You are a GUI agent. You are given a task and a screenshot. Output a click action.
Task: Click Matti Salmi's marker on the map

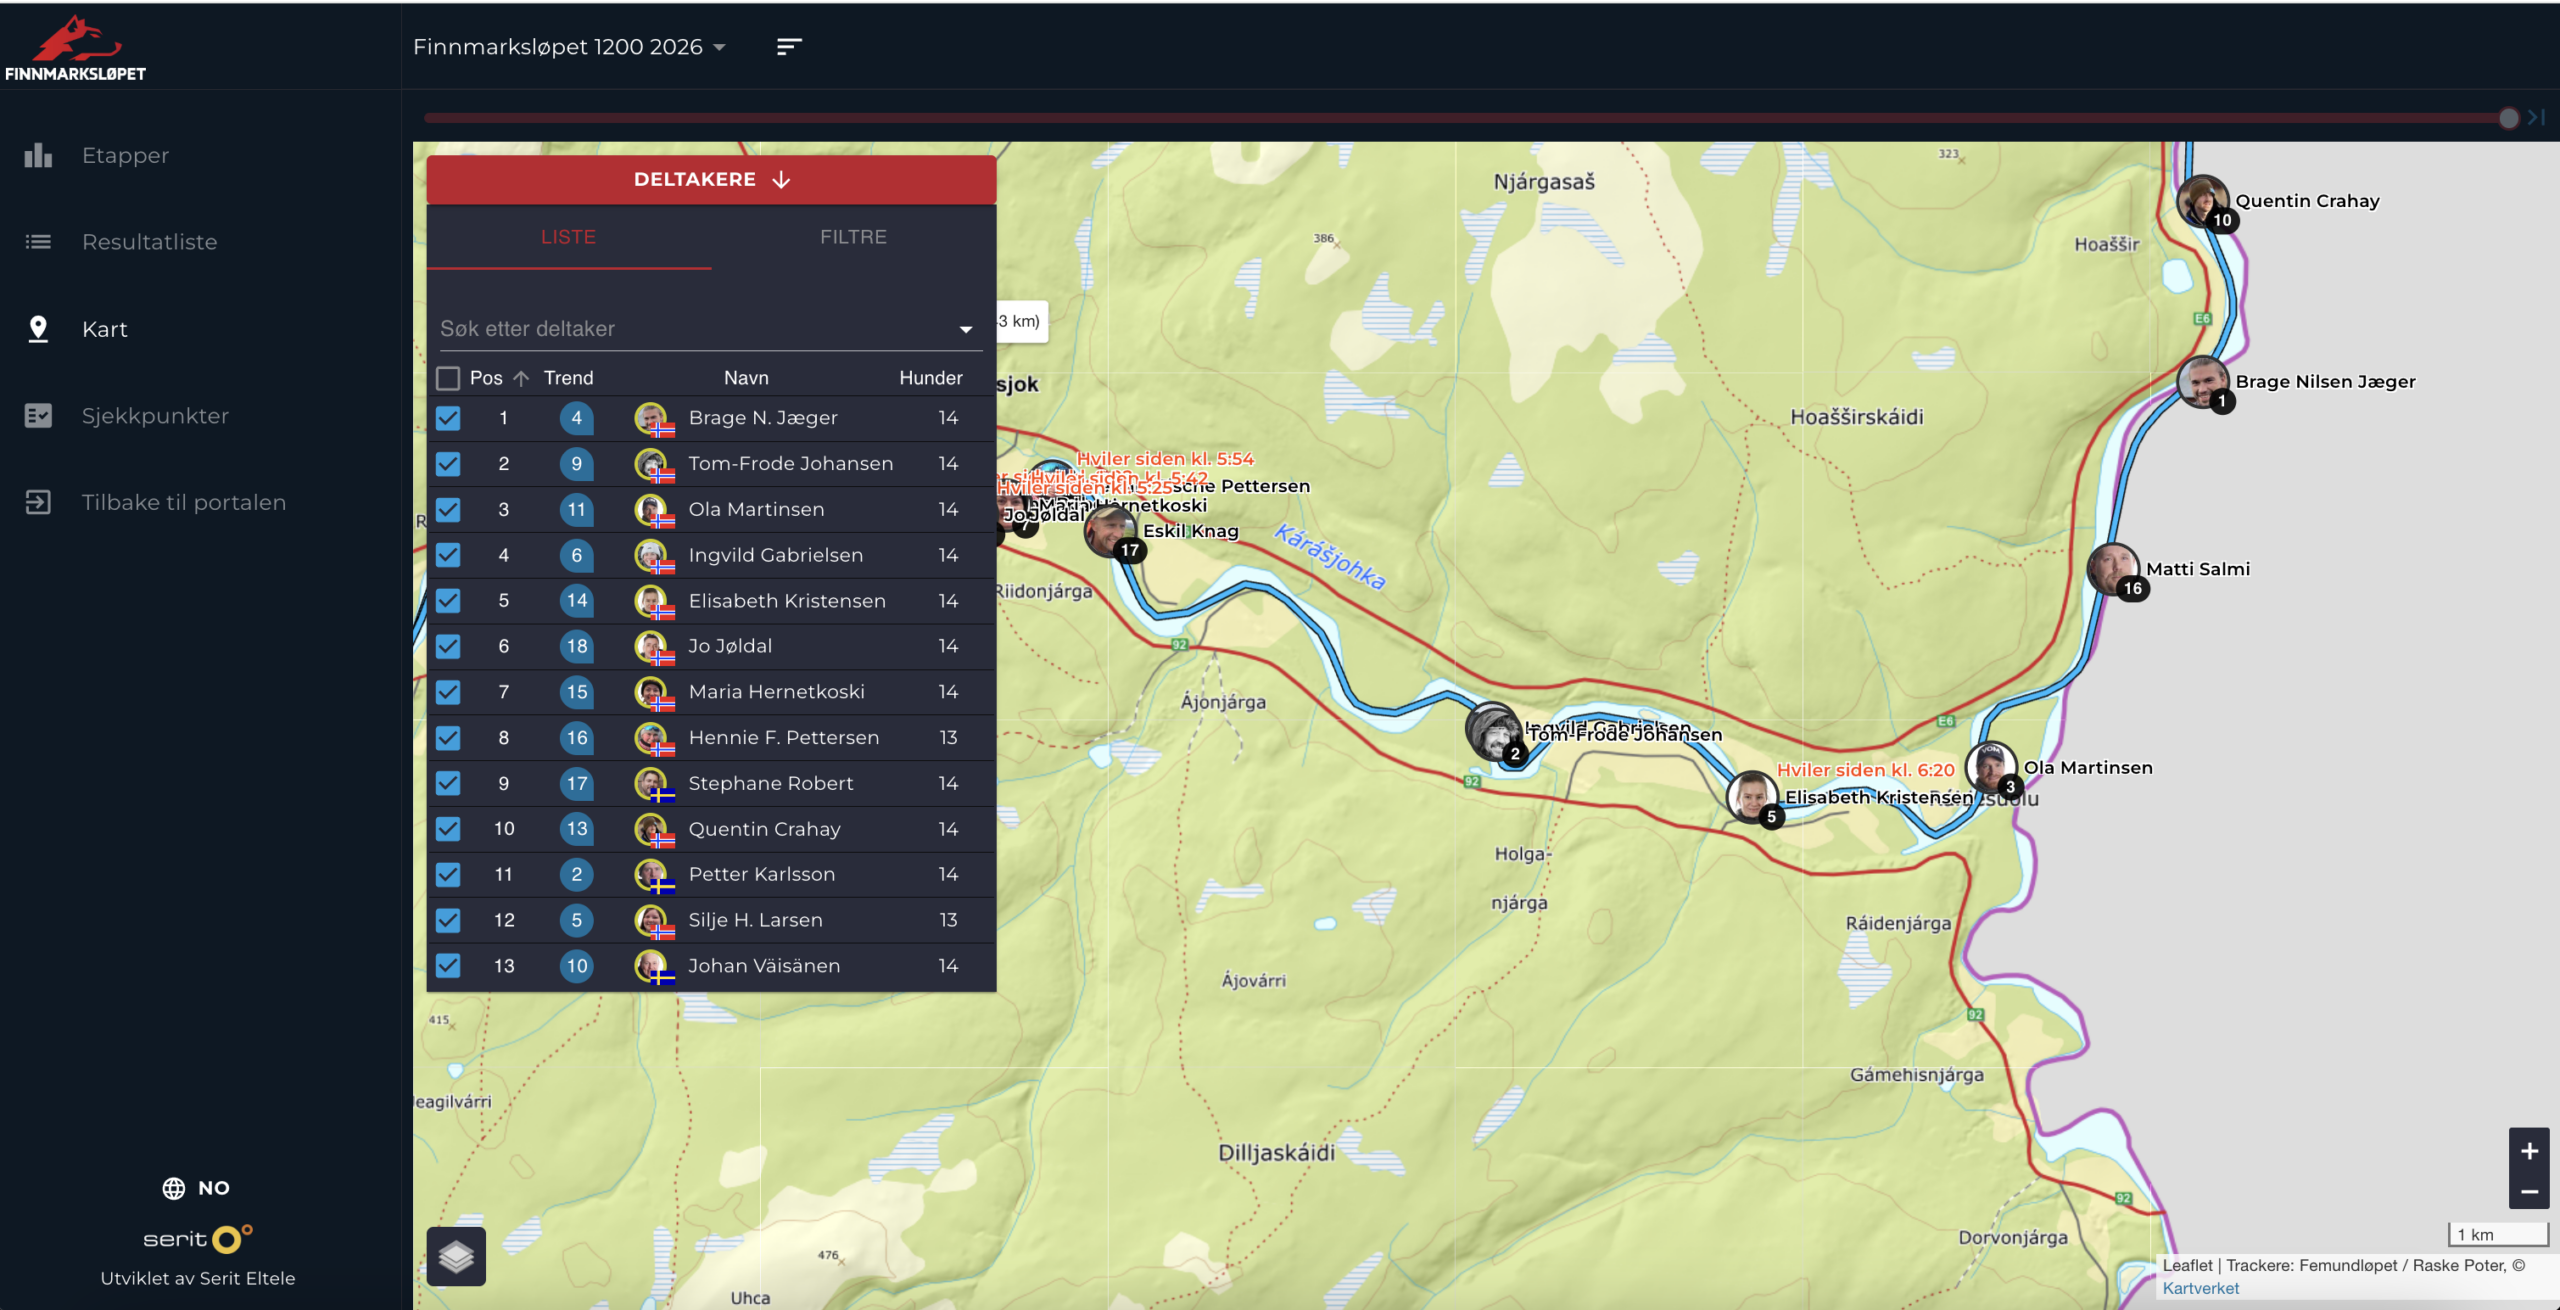2114,570
